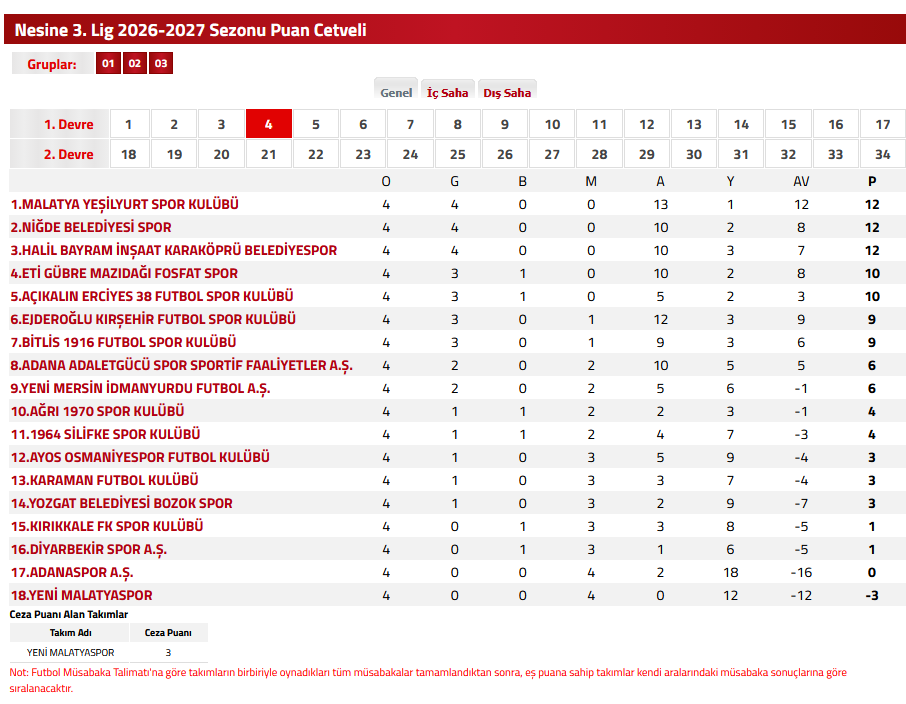Open Açıkalın Erciyes 38 Futbol Spor Kulübü link
Image resolution: width=906 pixels, height=704 pixels.
point(152,297)
